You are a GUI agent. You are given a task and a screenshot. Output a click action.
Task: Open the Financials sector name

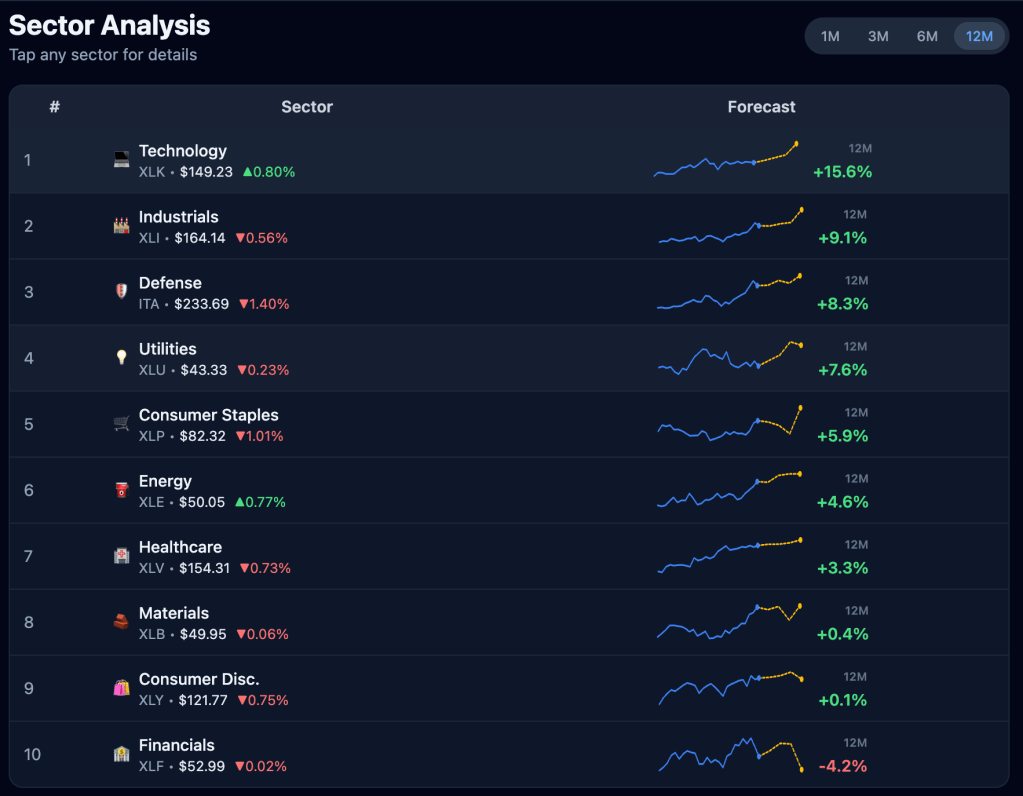[x=177, y=745]
